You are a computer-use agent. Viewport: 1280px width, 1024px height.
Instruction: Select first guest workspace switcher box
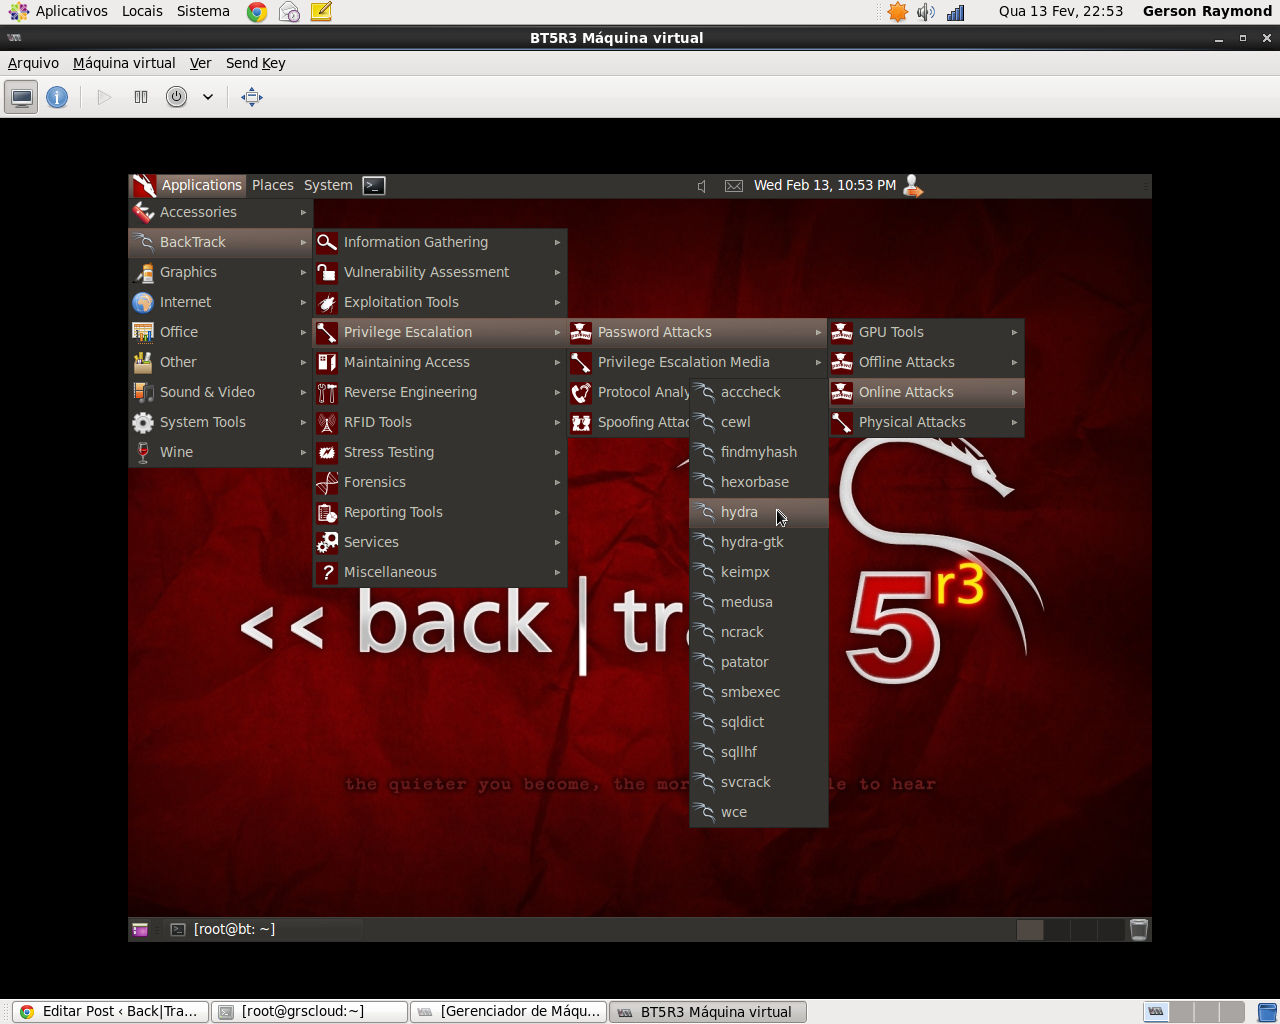(1030, 929)
